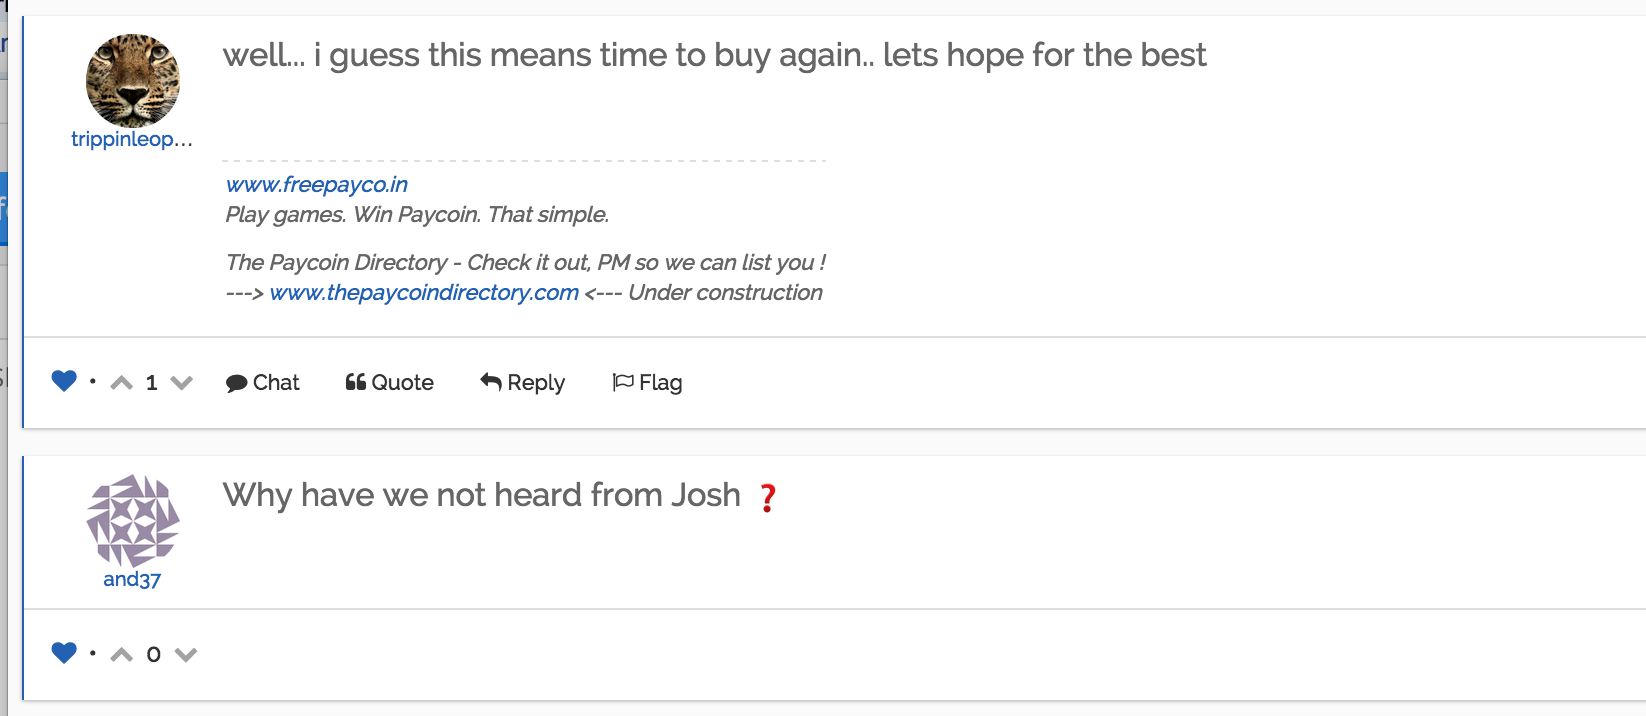Open and37's purple pattern avatar

point(133,521)
